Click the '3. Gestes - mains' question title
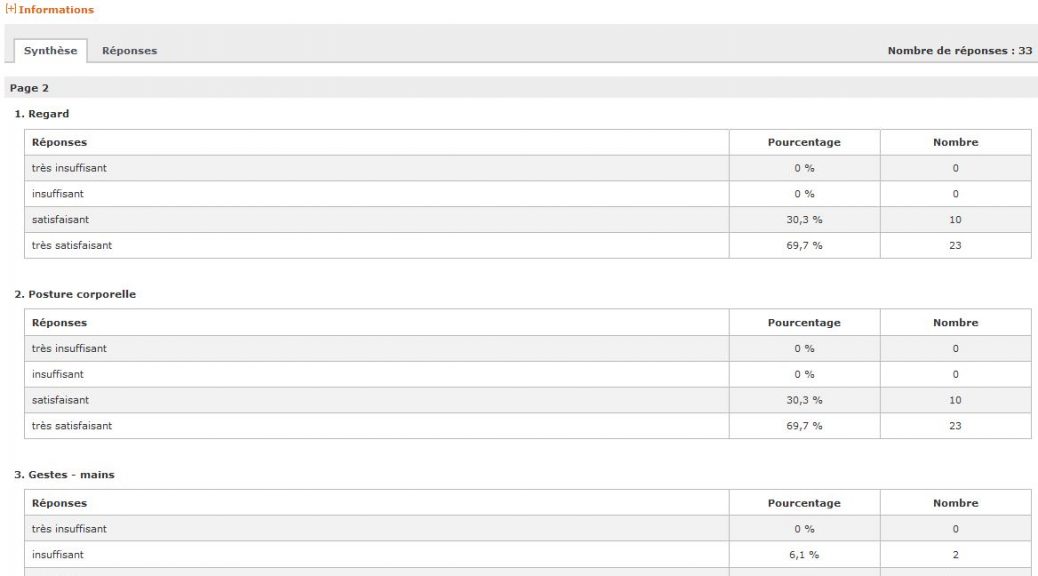The width and height of the screenshot is (1038, 576). click(x=64, y=475)
